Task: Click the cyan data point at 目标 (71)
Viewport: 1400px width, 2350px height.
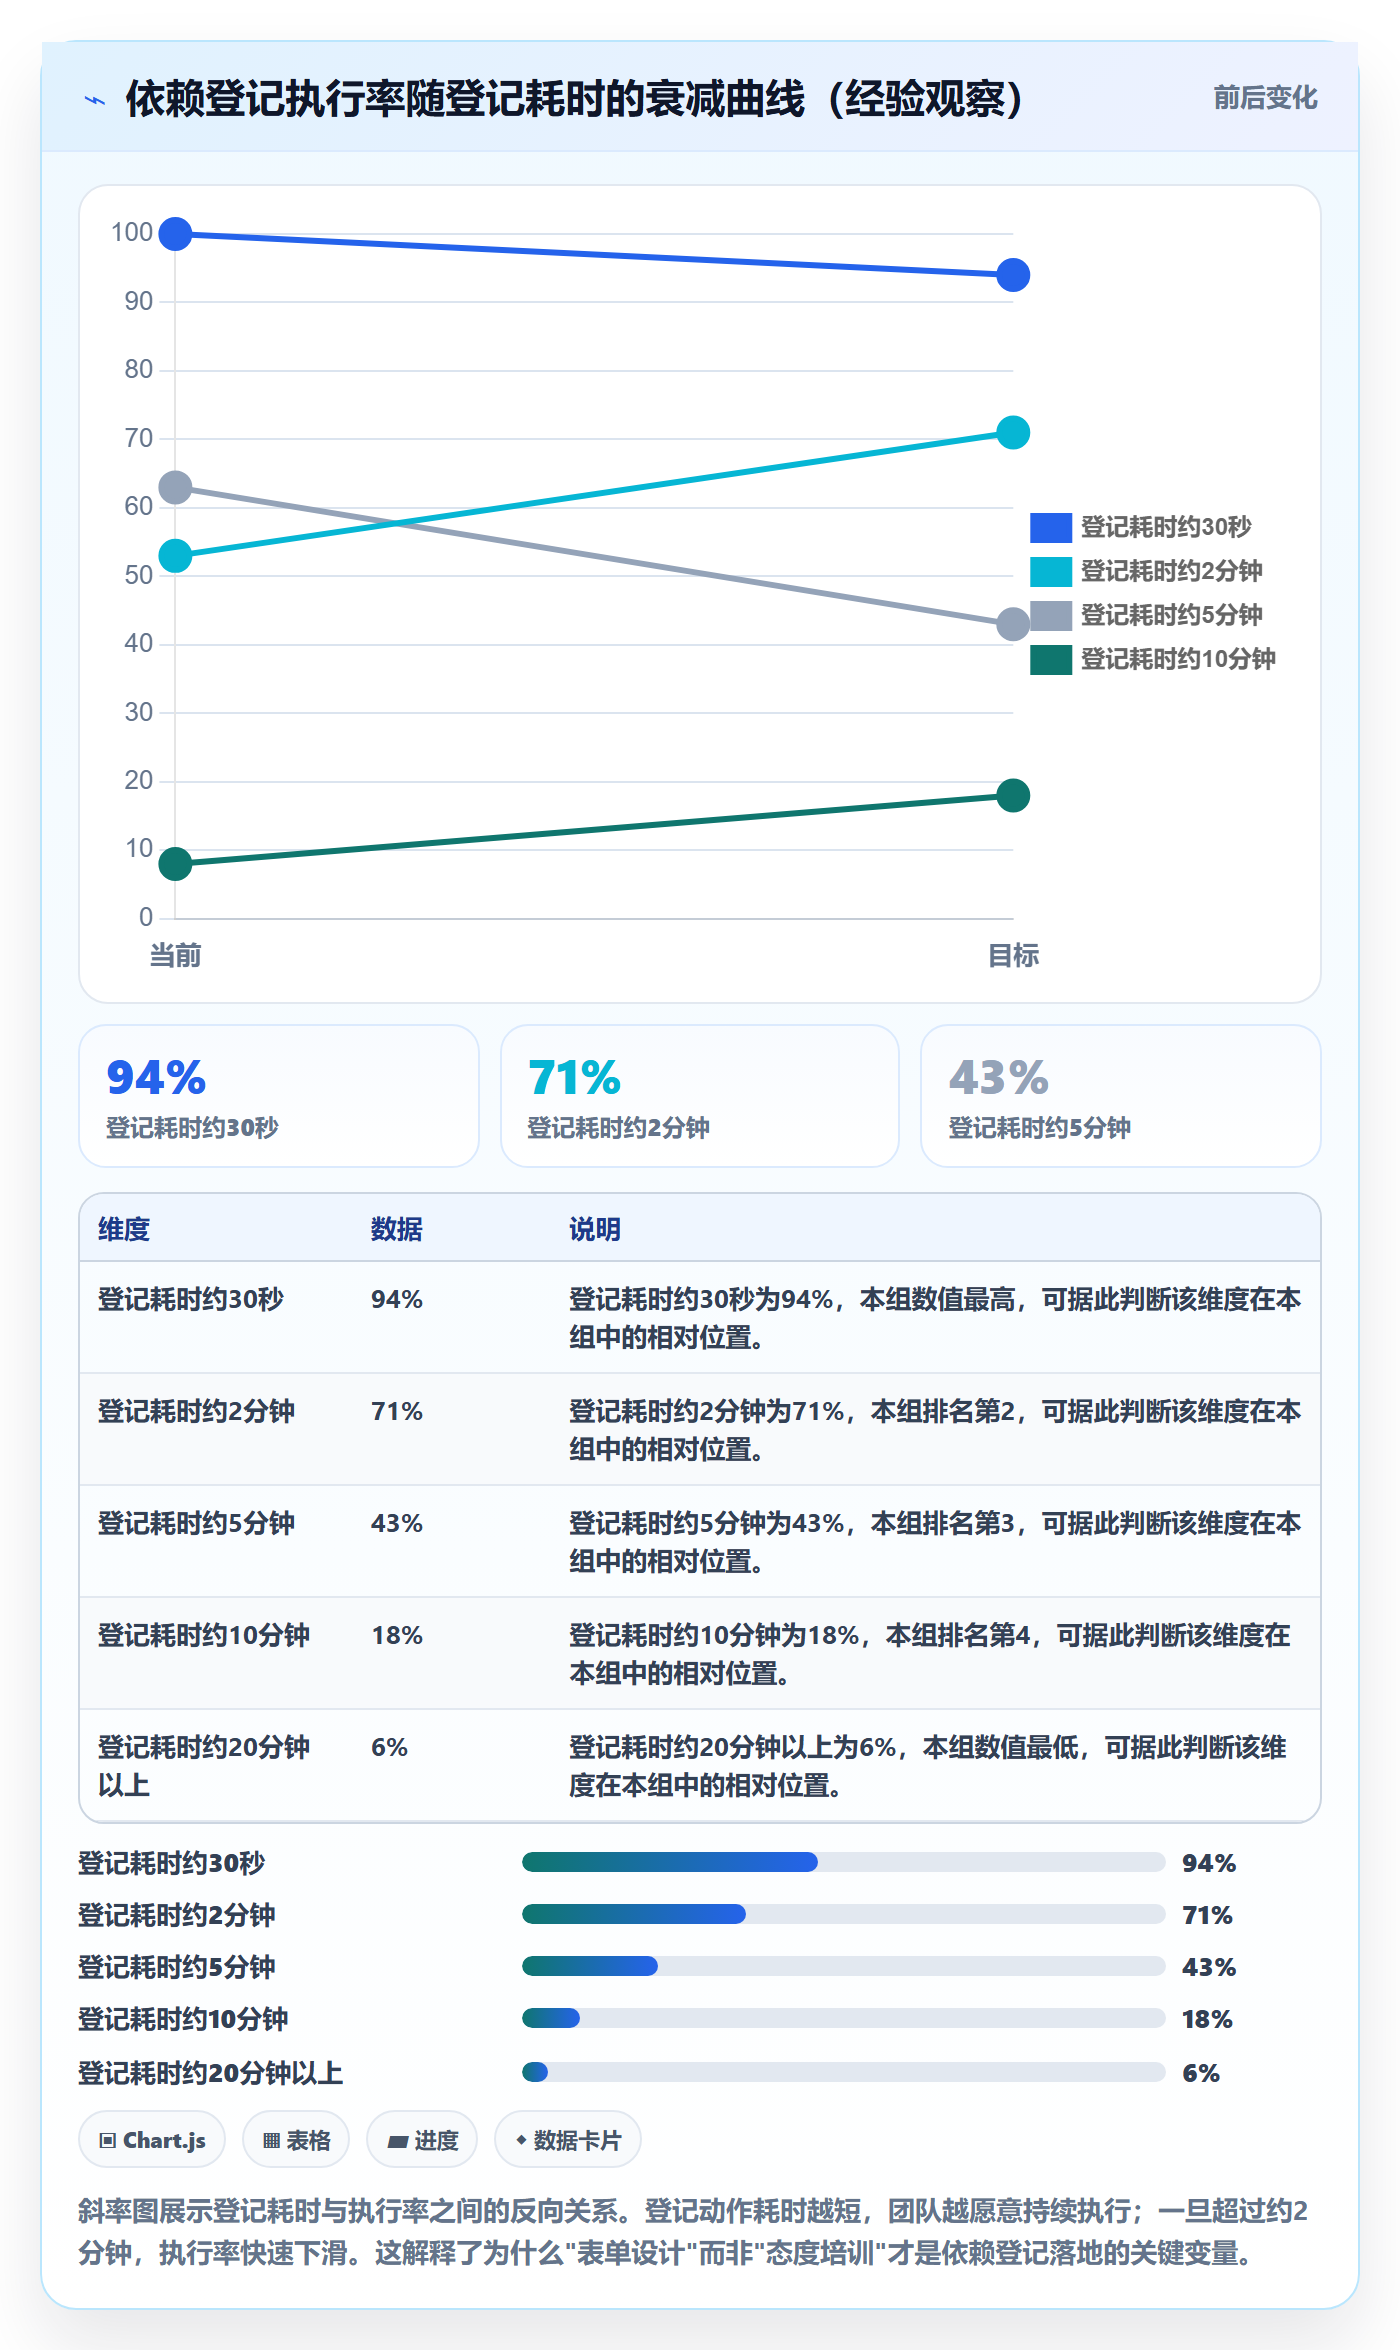Action: point(1013,433)
